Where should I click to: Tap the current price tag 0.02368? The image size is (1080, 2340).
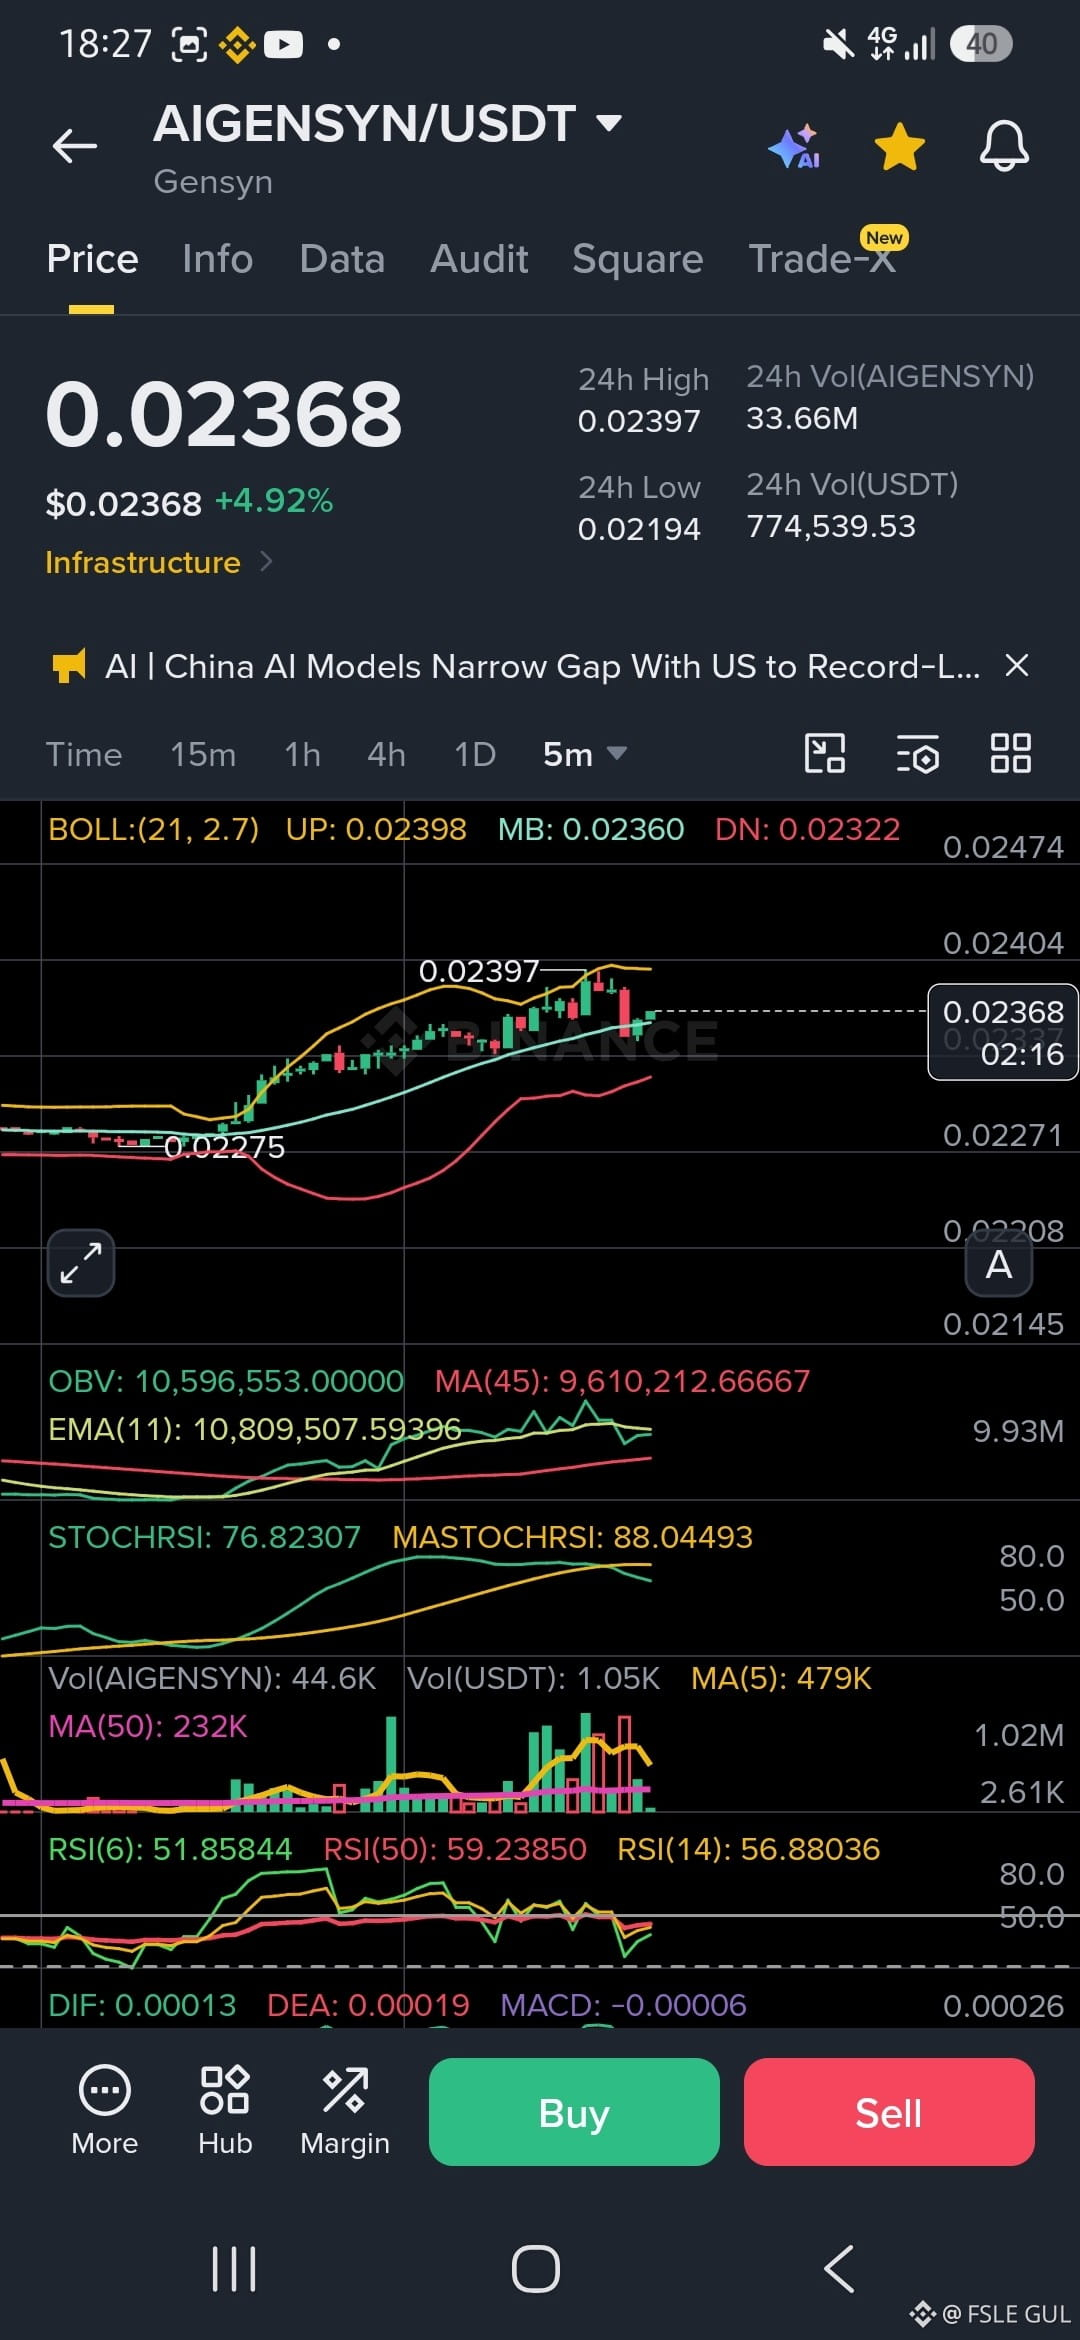tap(1003, 1032)
